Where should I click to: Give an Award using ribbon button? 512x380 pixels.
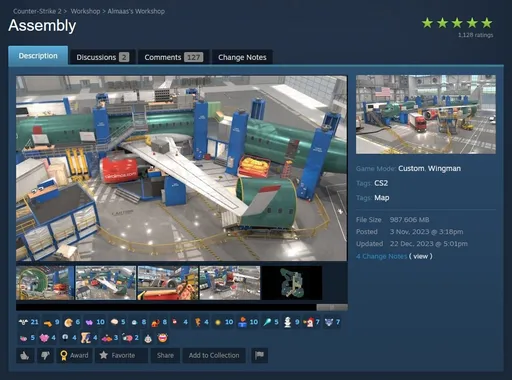click(x=74, y=355)
